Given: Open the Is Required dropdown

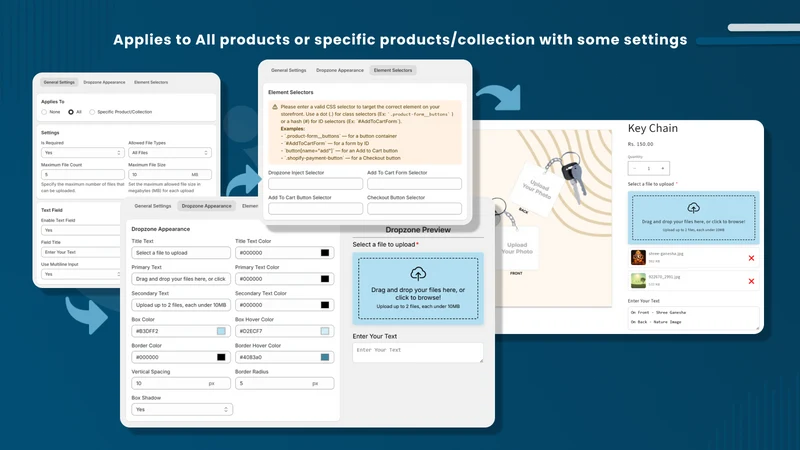Looking at the screenshot, I should tap(83, 153).
